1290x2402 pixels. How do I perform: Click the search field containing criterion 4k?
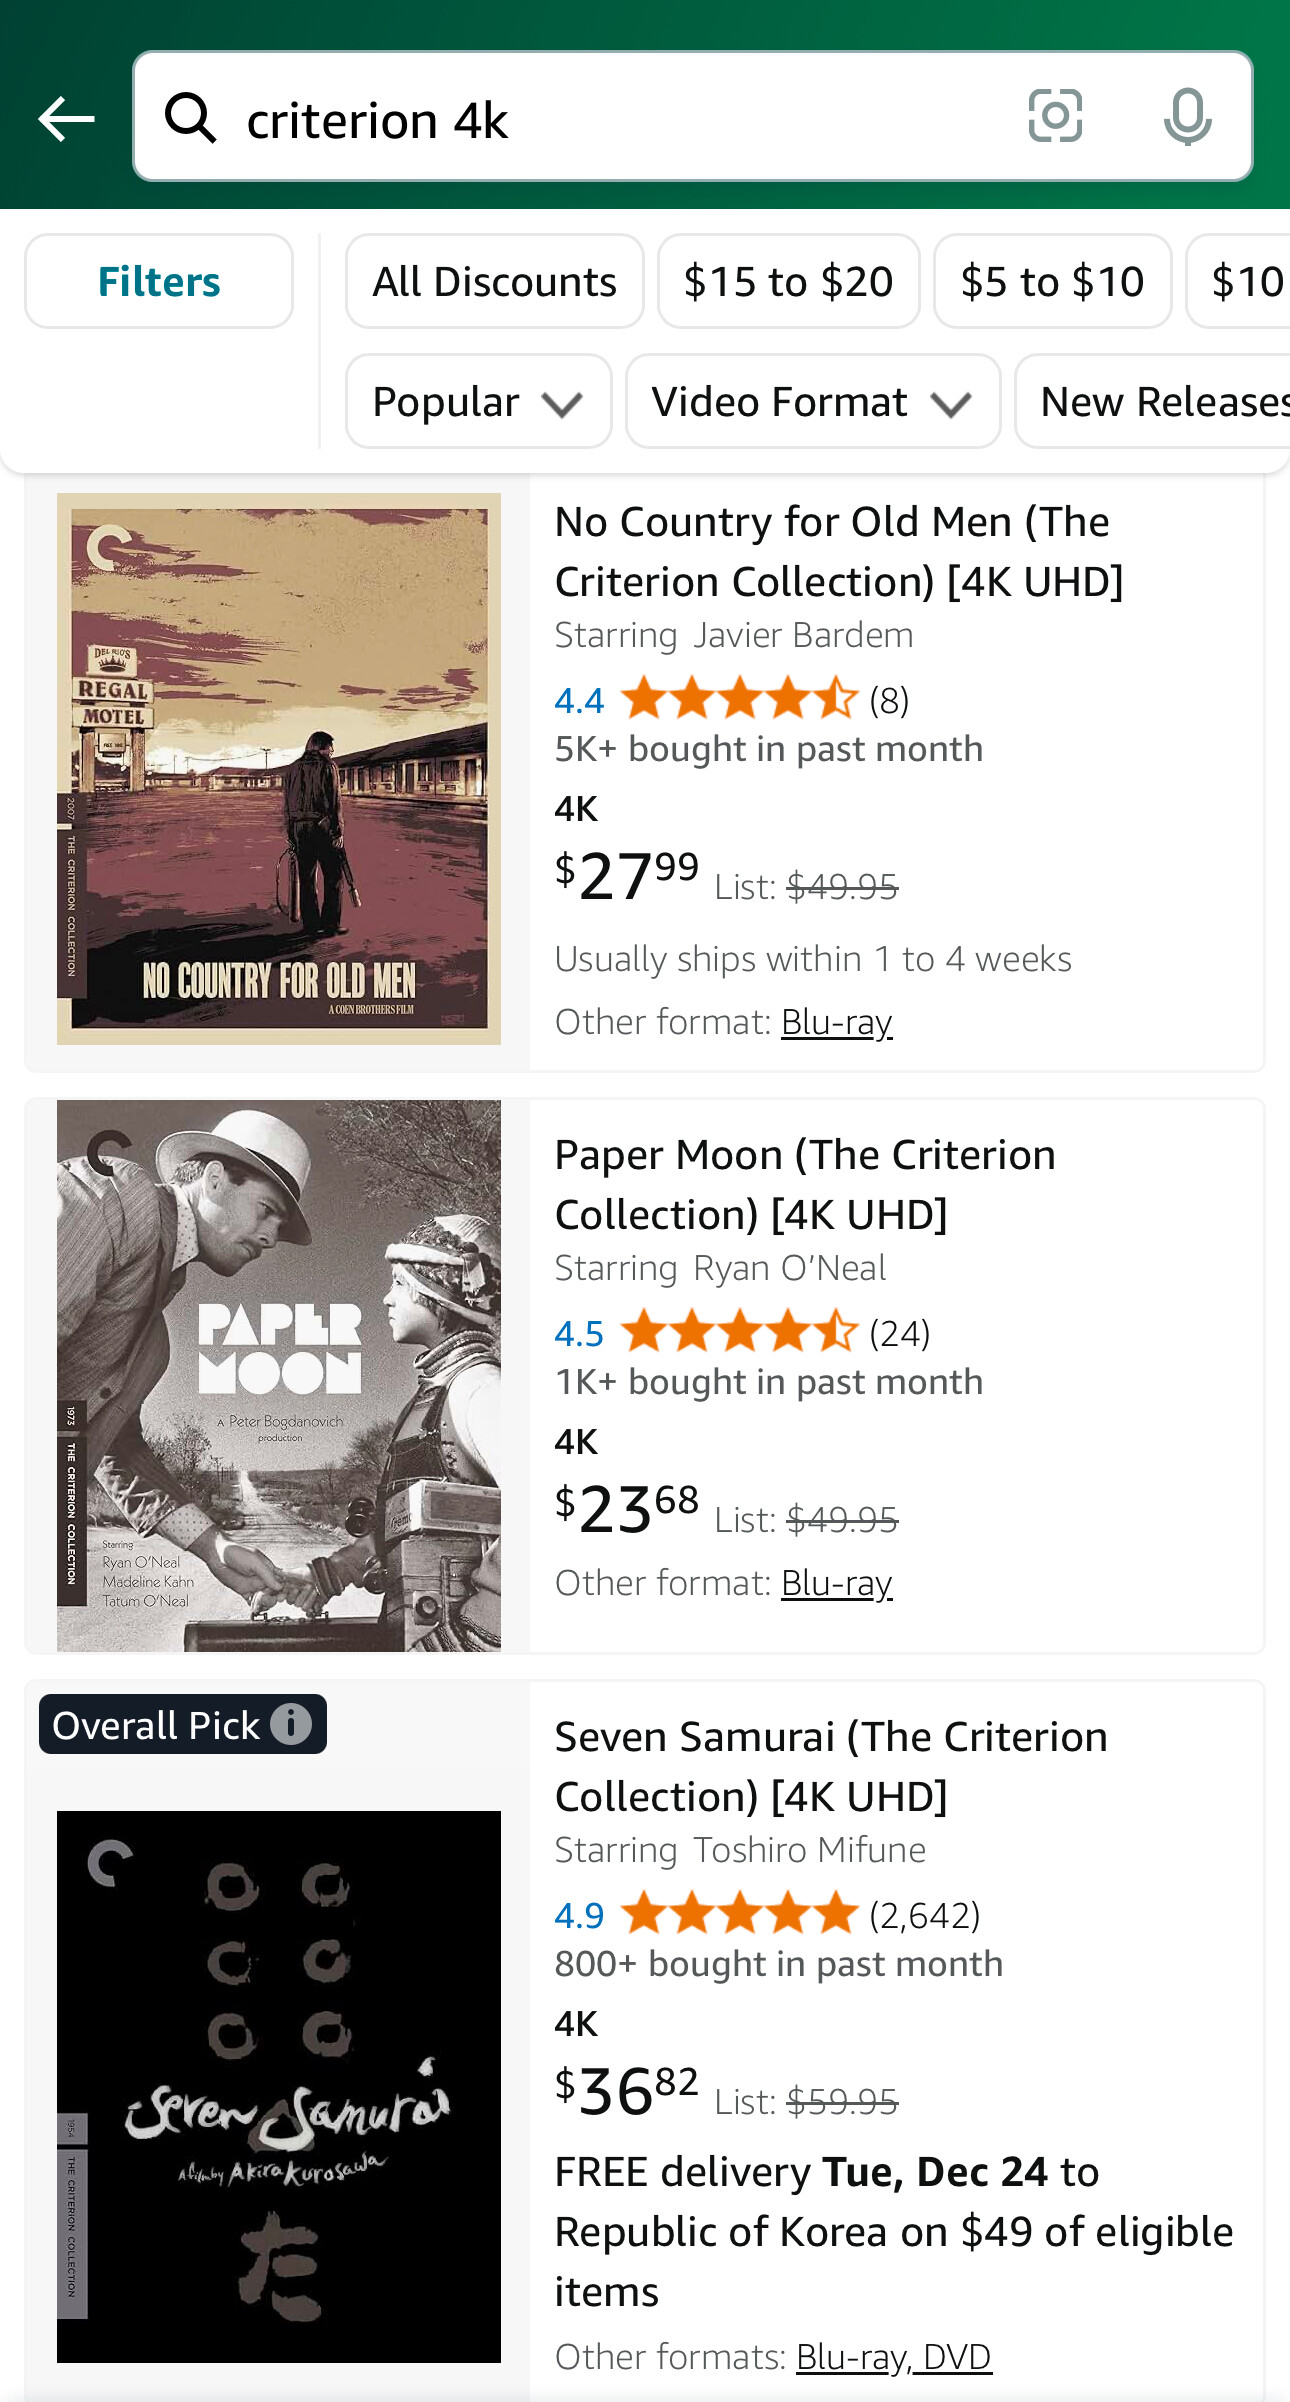620,120
